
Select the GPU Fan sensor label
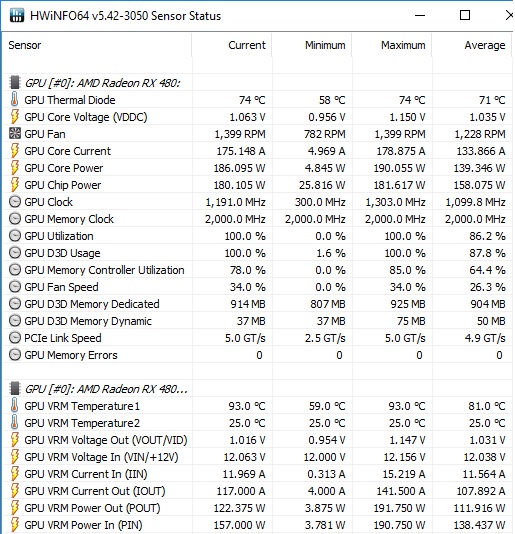[x=45, y=134]
